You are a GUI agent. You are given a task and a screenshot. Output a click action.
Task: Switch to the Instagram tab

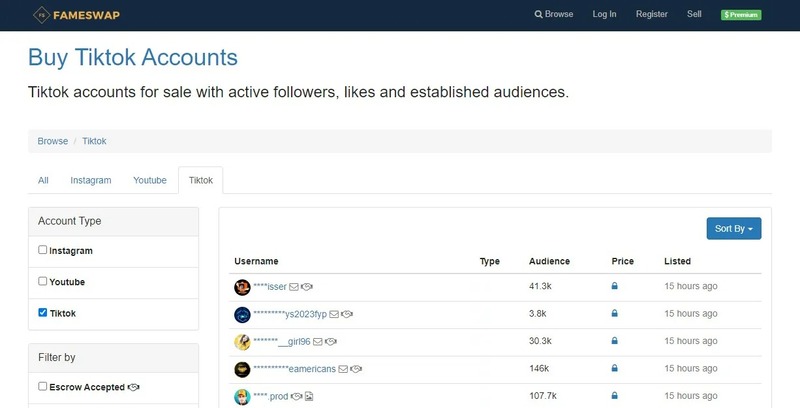coord(91,180)
